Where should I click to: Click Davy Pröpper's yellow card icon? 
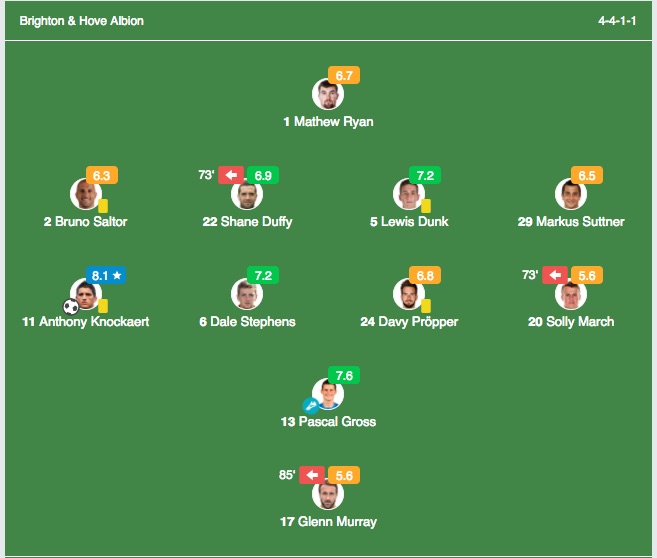(x=426, y=306)
